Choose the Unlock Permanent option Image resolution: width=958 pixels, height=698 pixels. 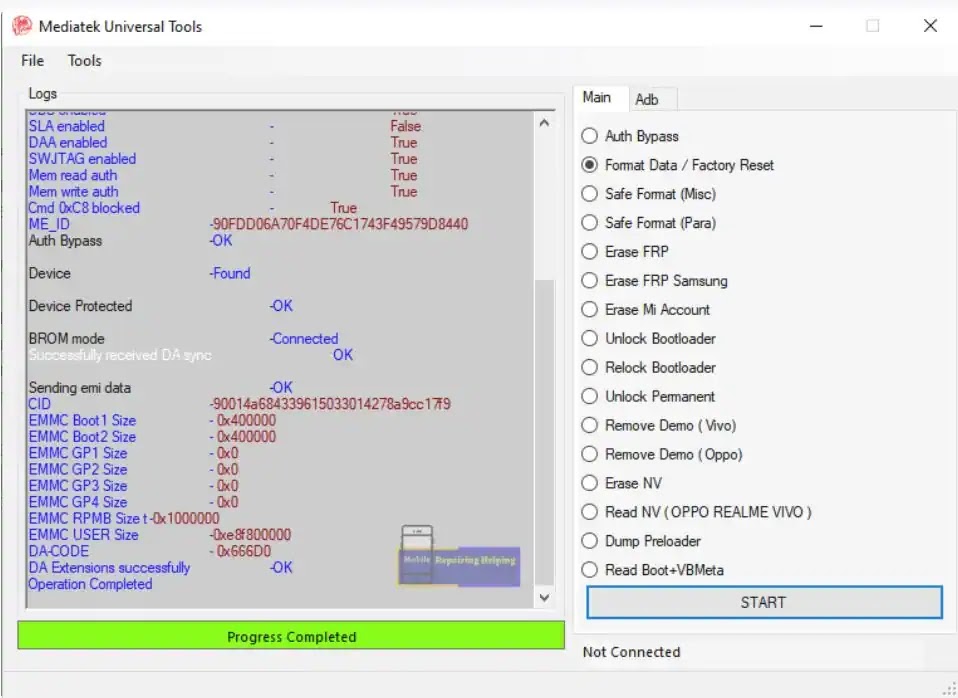[648, 396]
